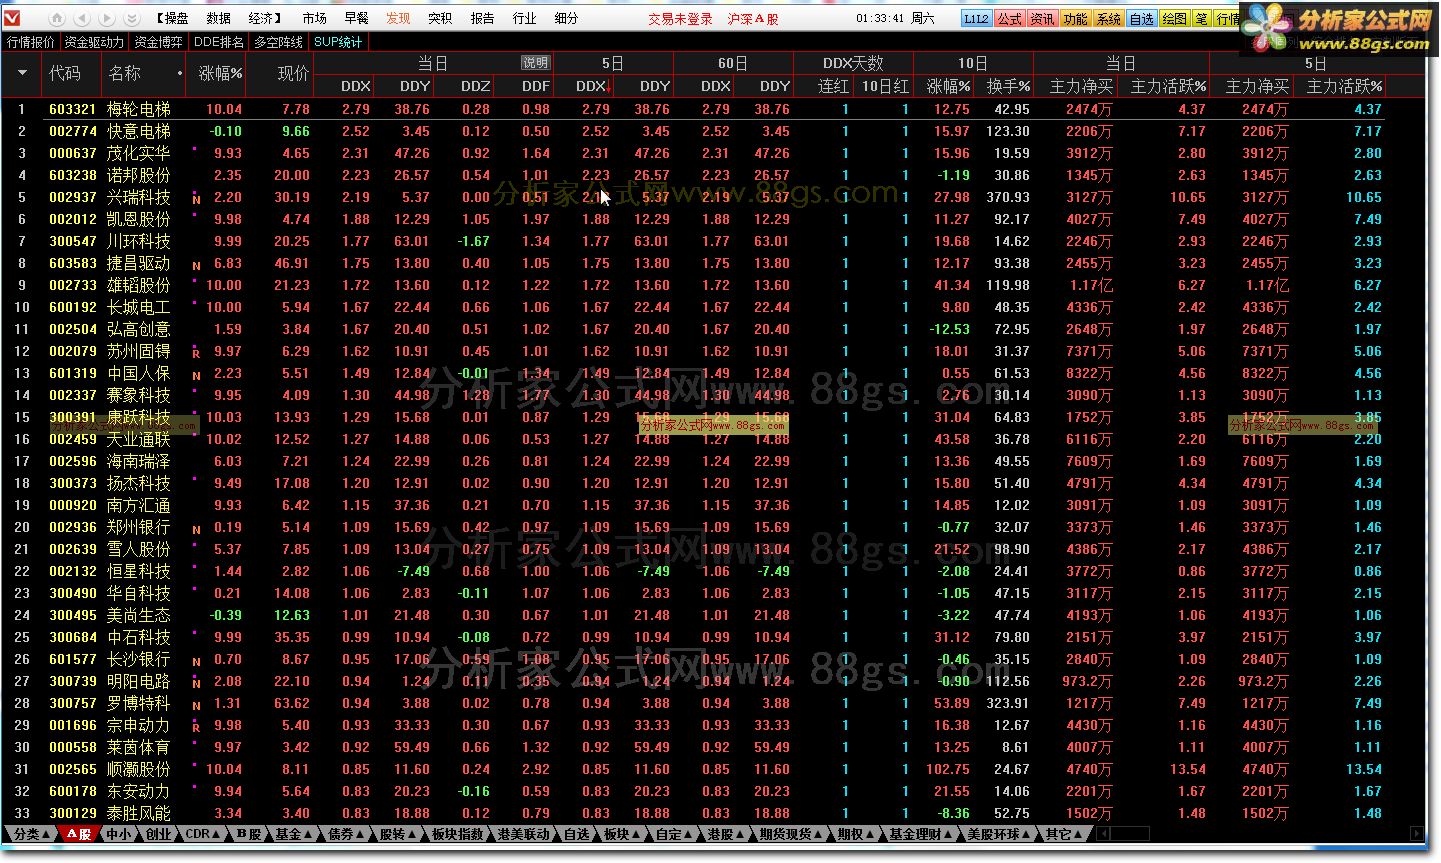Switch to the 资金驱动力 tab
Viewport: 1441px width, 863px height.
[94, 42]
